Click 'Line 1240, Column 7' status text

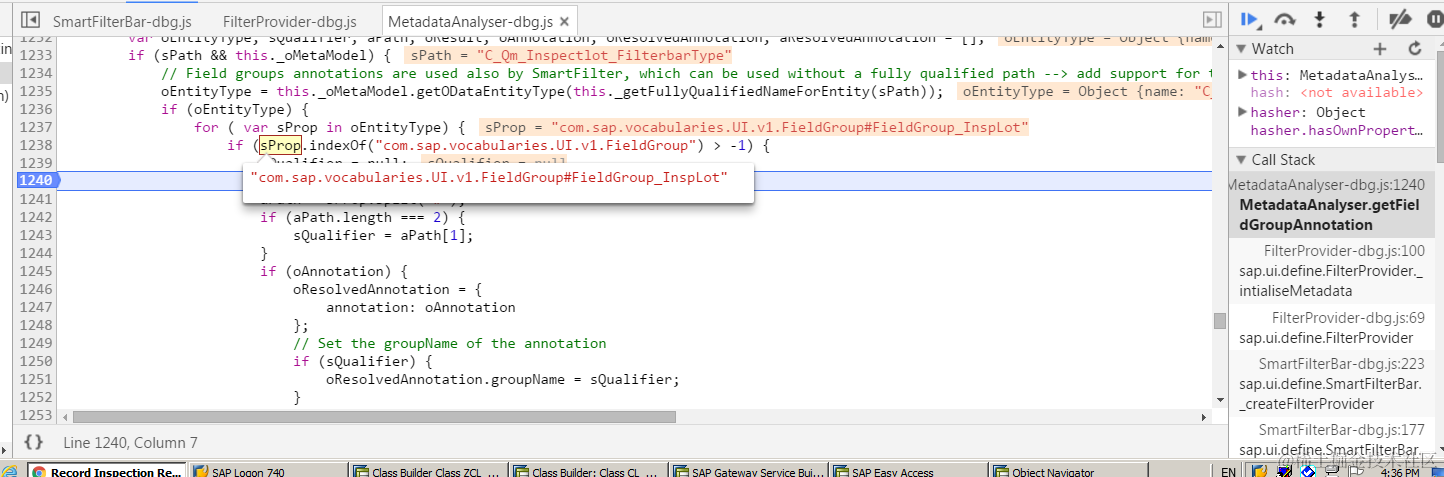[130, 442]
